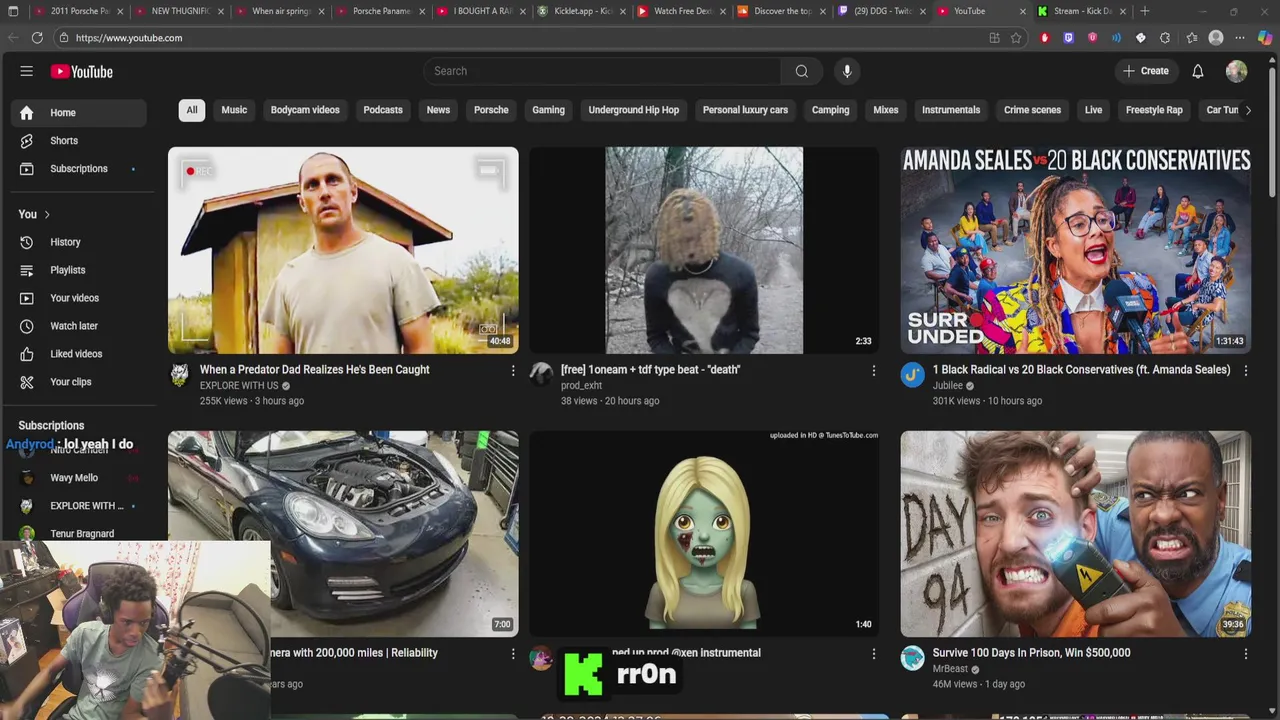Open the YouTube hamburger guide menu
1280x720 pixels.
[x=27, y=71]
